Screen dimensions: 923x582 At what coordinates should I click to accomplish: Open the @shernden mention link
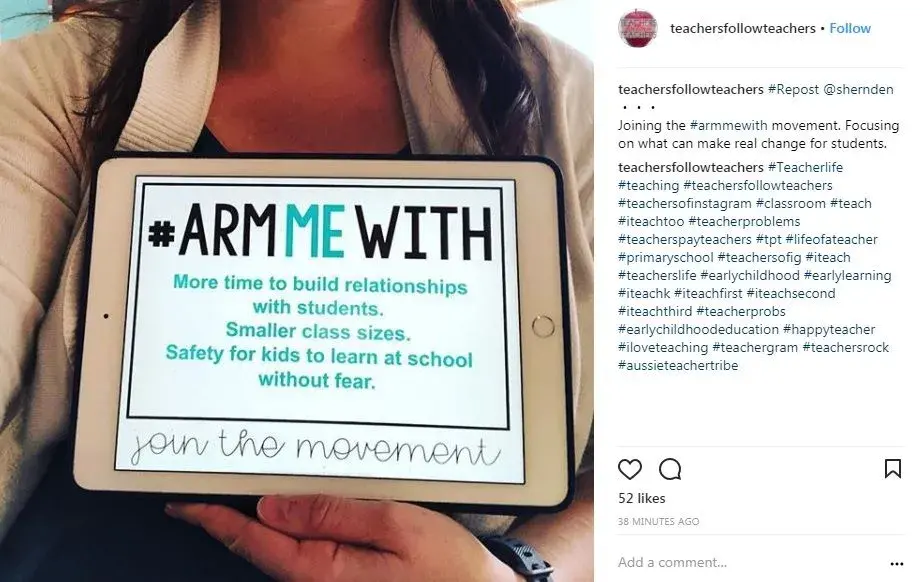858,89
